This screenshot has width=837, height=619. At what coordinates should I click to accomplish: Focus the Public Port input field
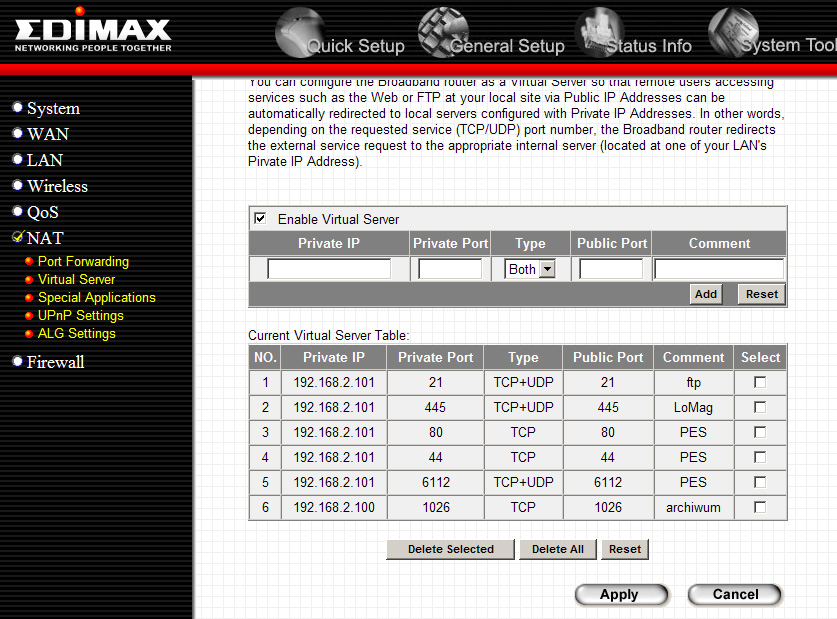[x=611, y=269]
